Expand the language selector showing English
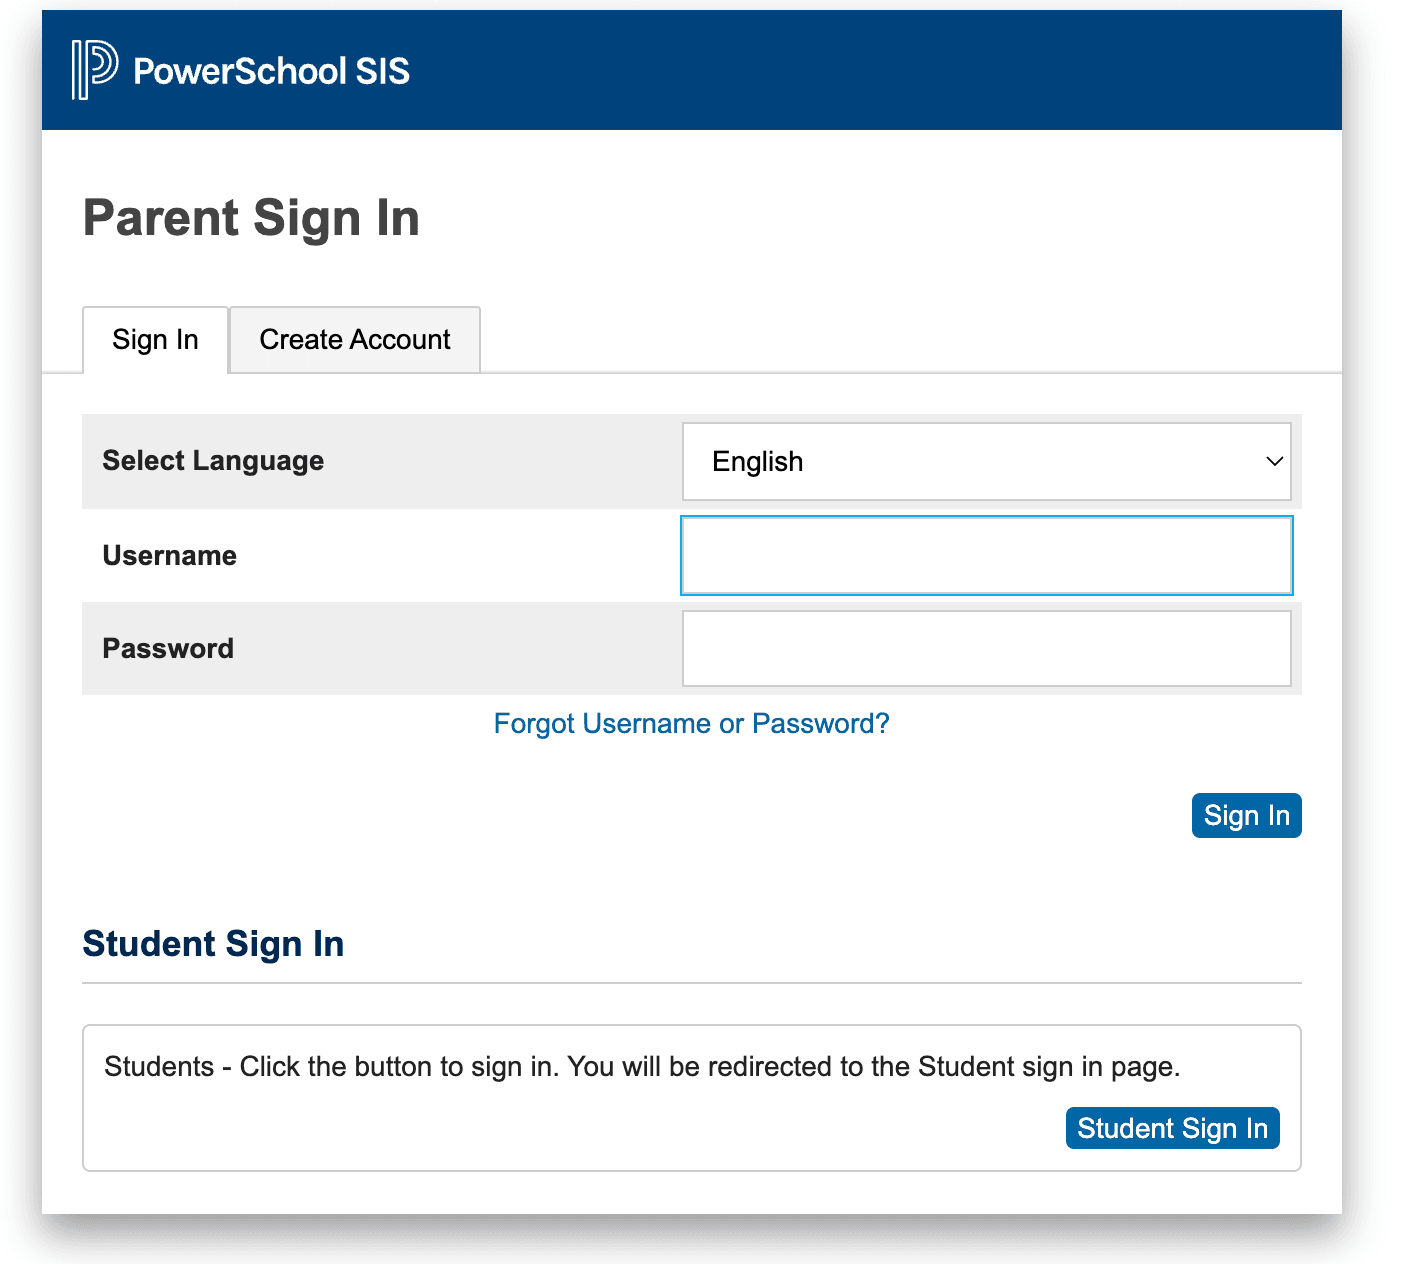The image size is (1408, 1264). pos(986,461)
